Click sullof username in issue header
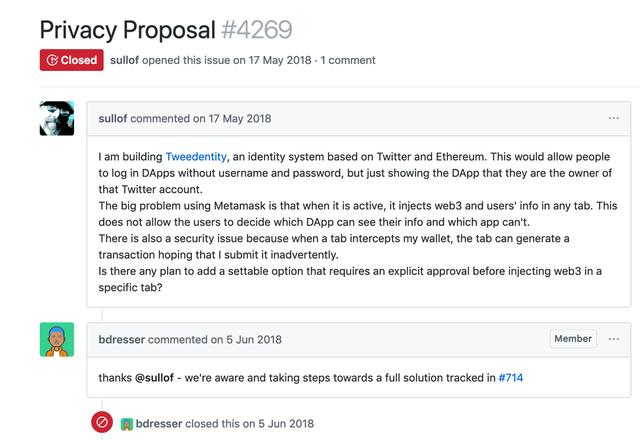The height and width of the screenshot is (440, 640). 124,60
